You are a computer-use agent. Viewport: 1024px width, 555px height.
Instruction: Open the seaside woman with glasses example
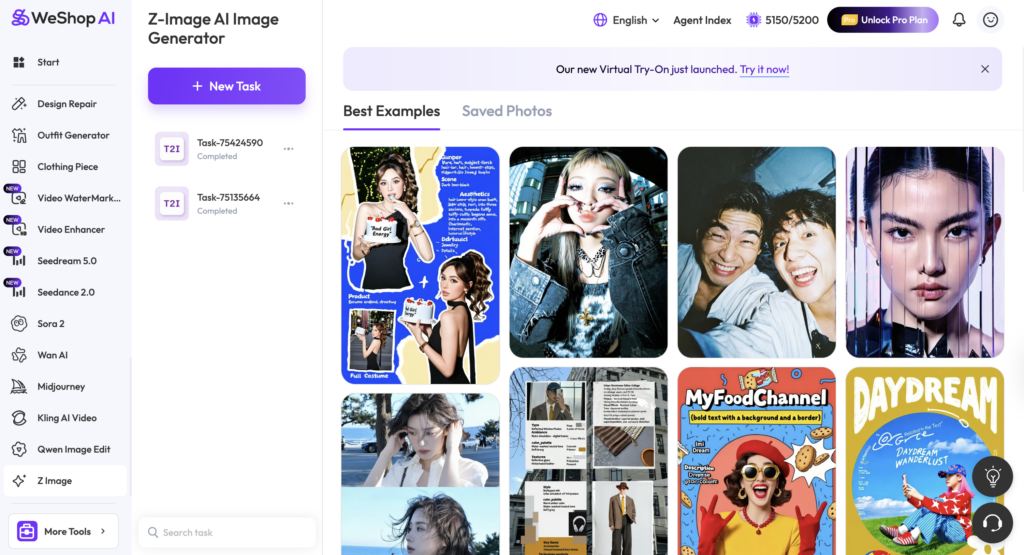point(421,474)
